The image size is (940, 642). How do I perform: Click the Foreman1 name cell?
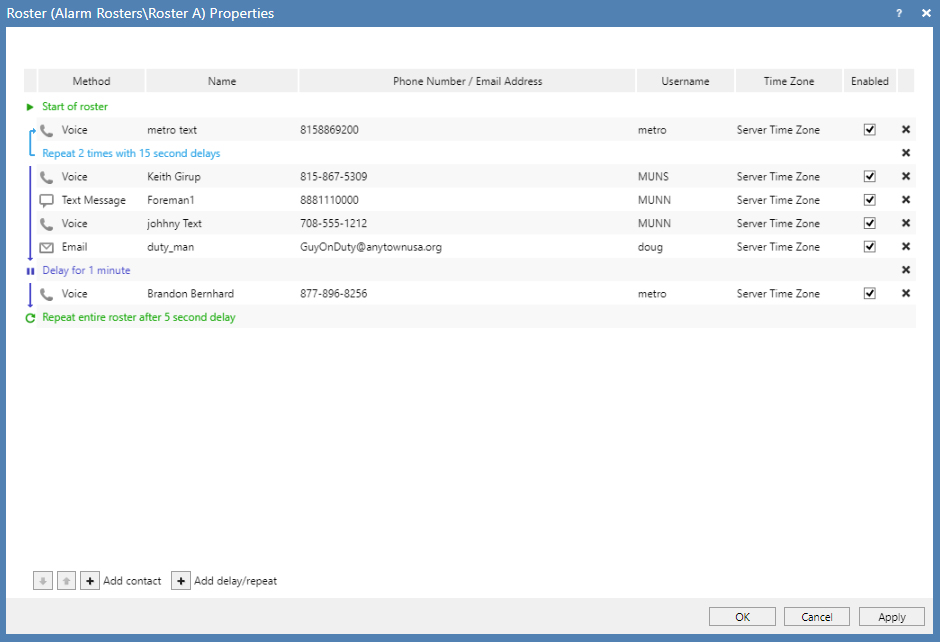(x=171, y=200)
